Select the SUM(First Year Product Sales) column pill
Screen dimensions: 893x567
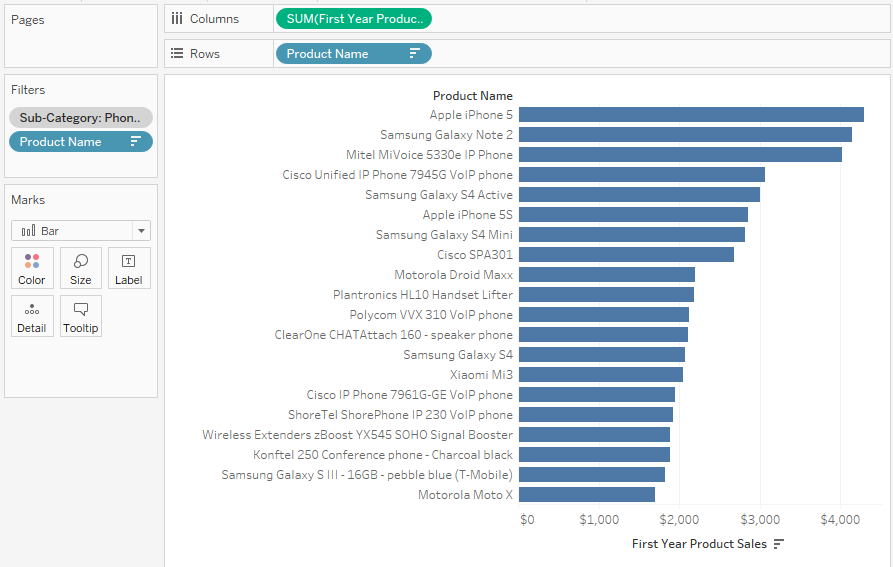(353, 19)
